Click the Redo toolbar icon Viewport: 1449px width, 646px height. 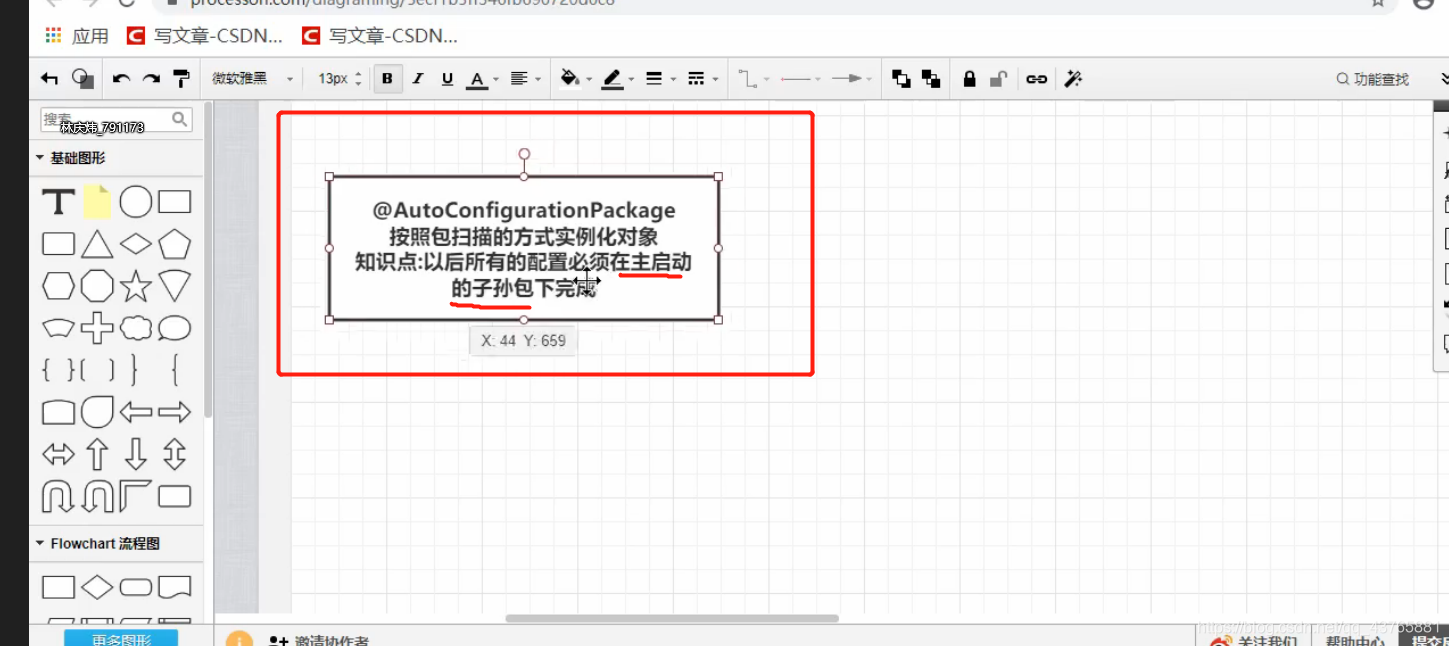[x=151, y=79]
